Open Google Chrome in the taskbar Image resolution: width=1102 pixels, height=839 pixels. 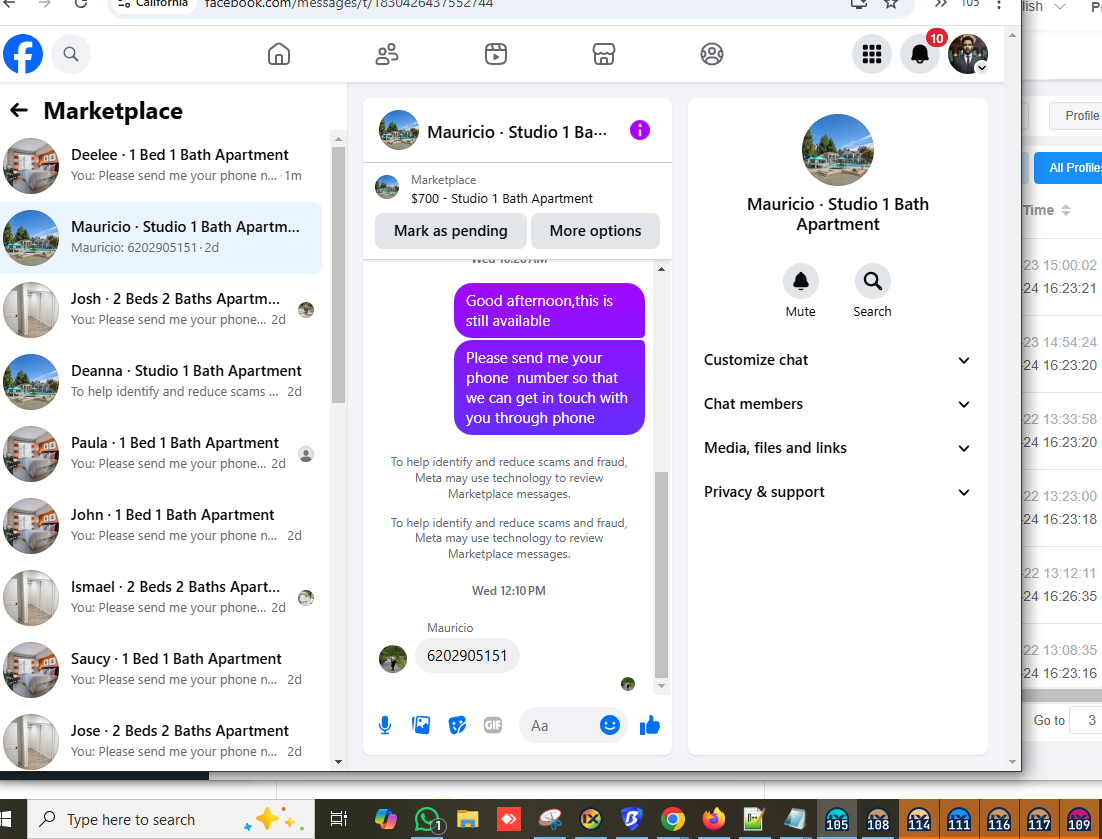tap(673, 819)
